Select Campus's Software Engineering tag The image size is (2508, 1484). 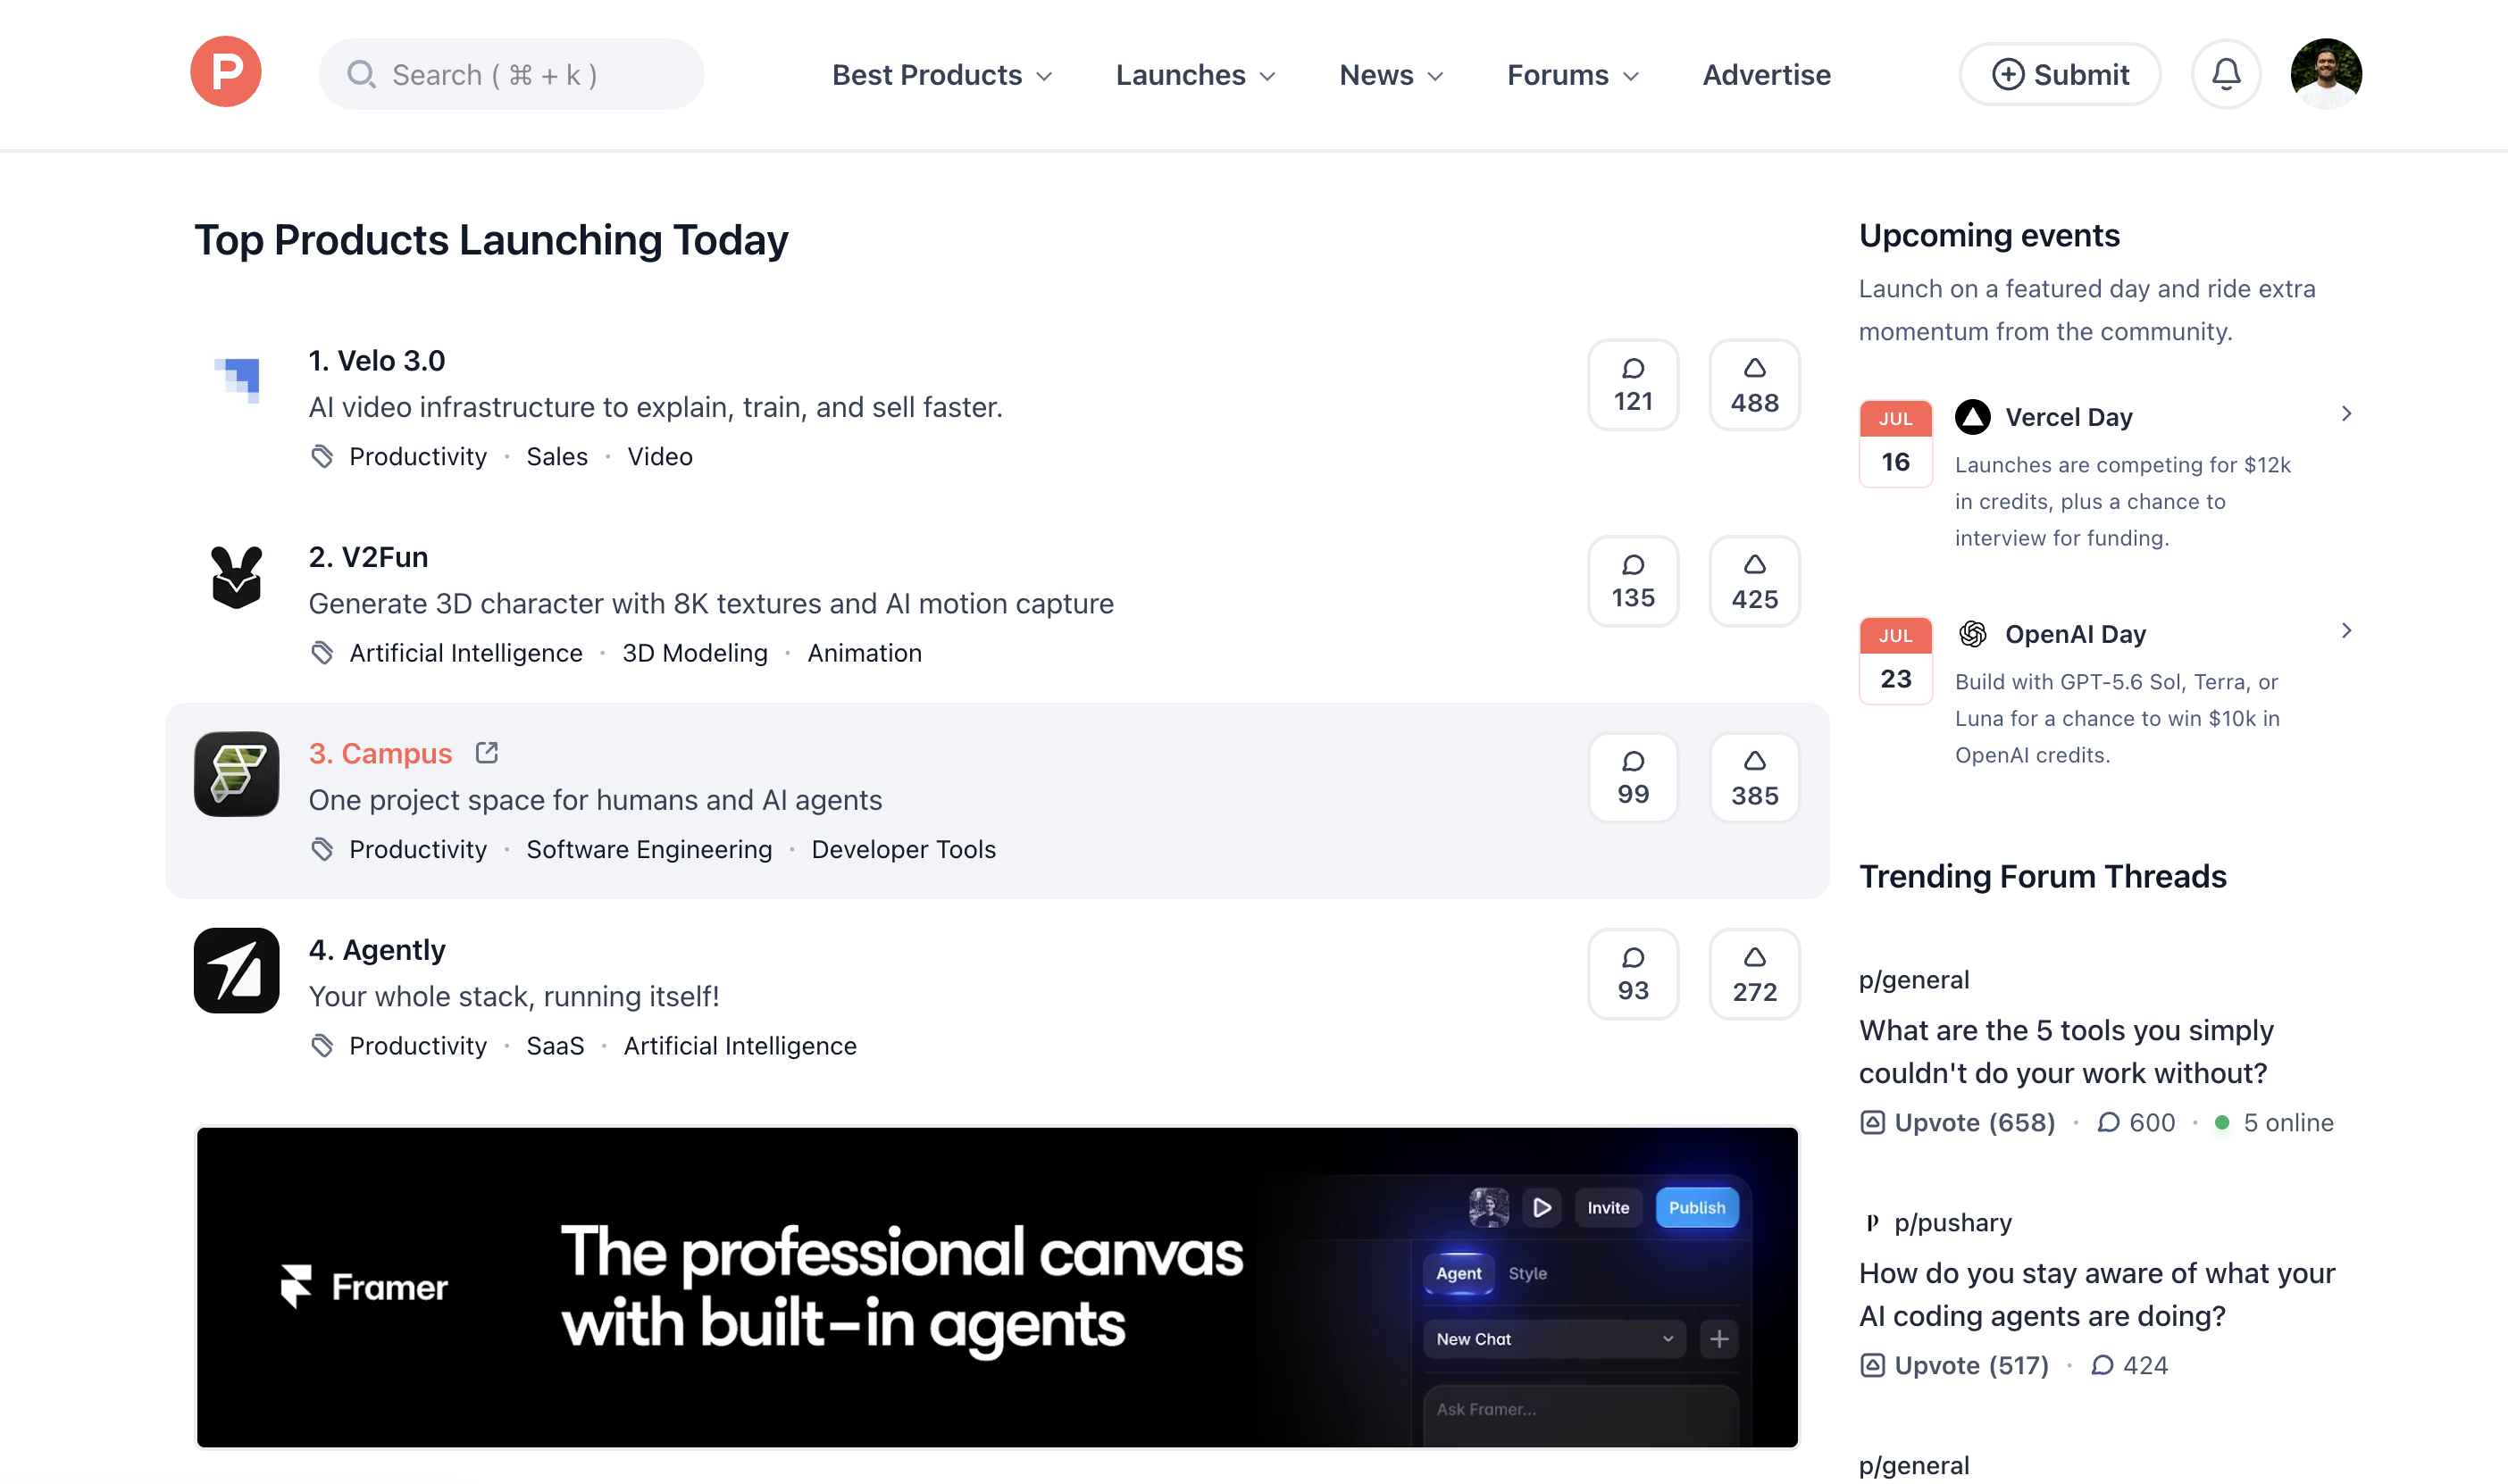[x=649, y=849]
